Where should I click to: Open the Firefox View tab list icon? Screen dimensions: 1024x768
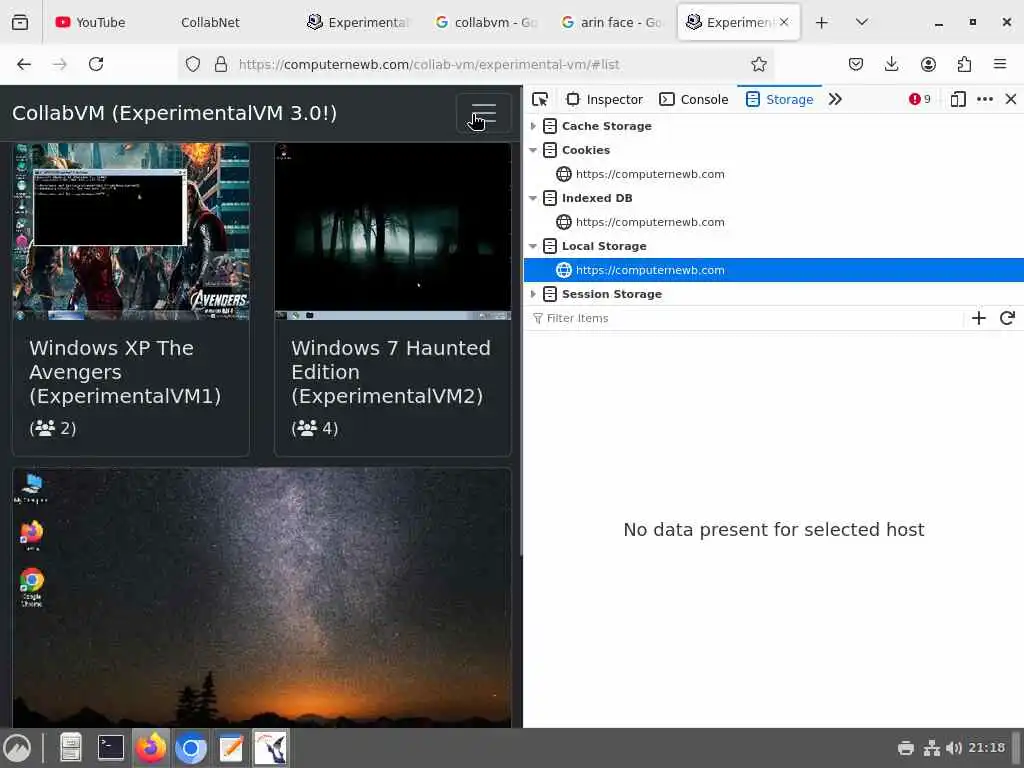pyautogui.click(x=20, y=22)
